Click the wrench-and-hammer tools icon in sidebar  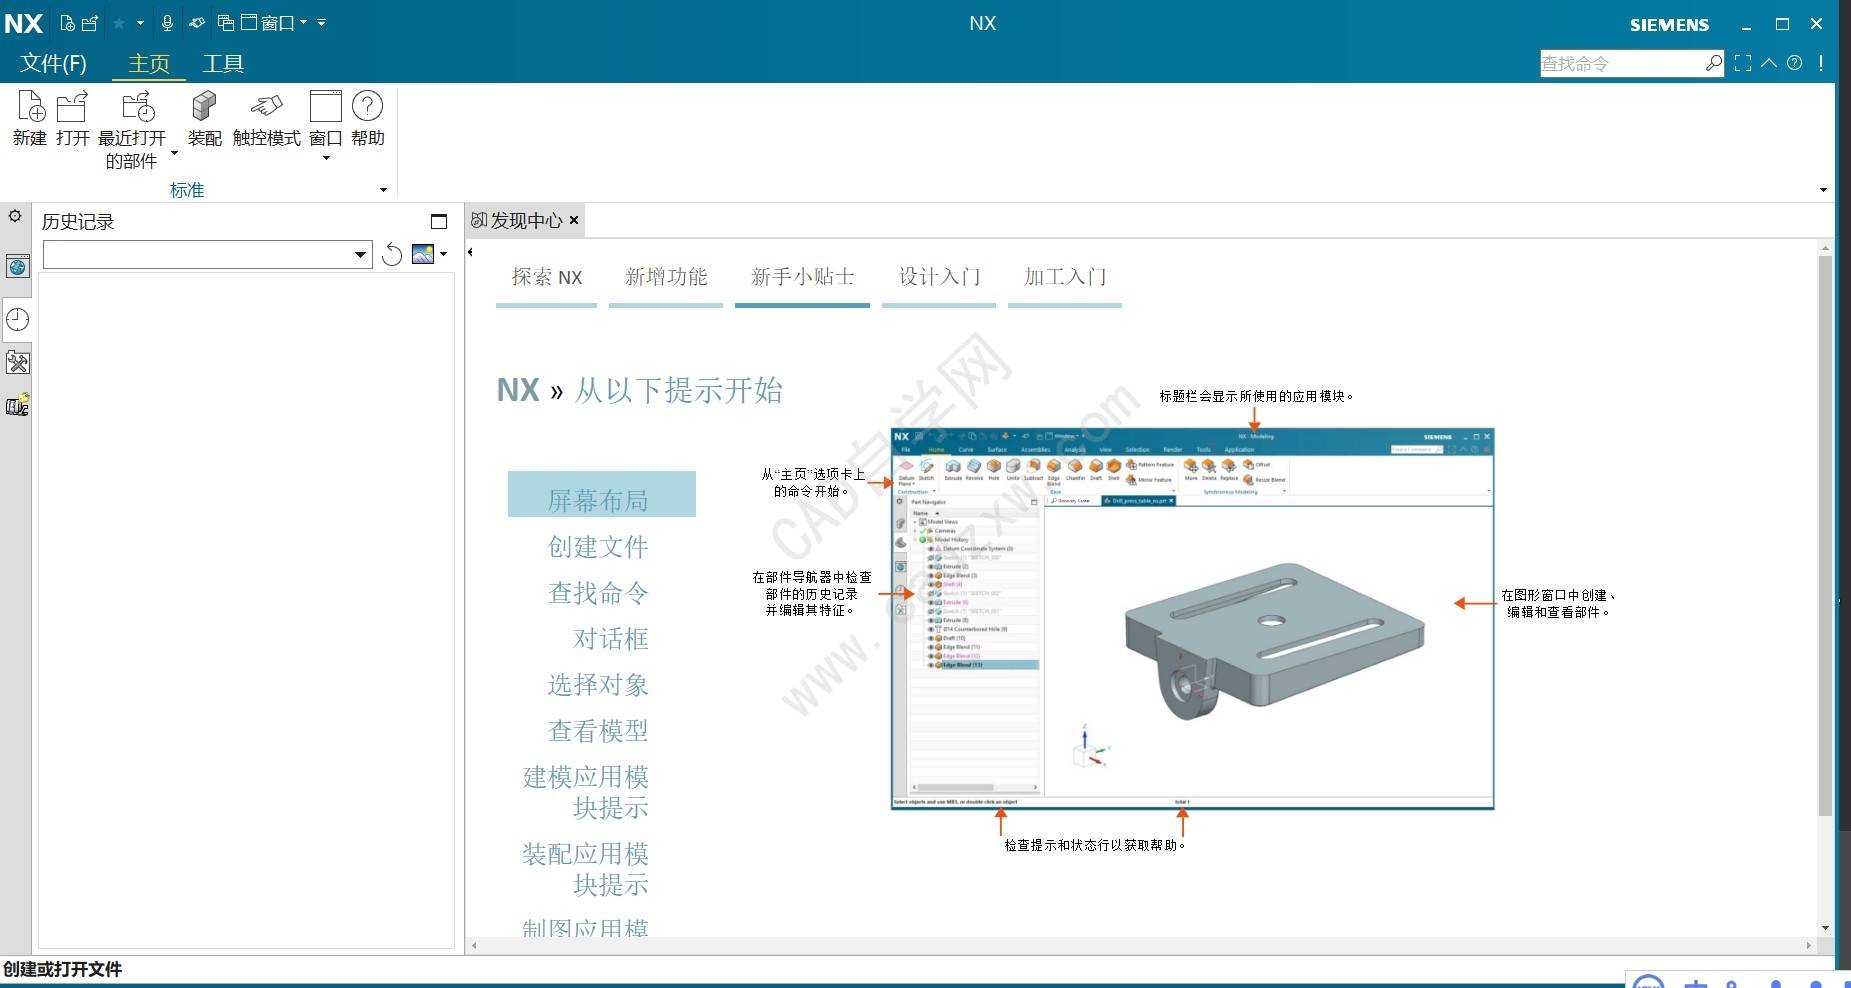16,362
